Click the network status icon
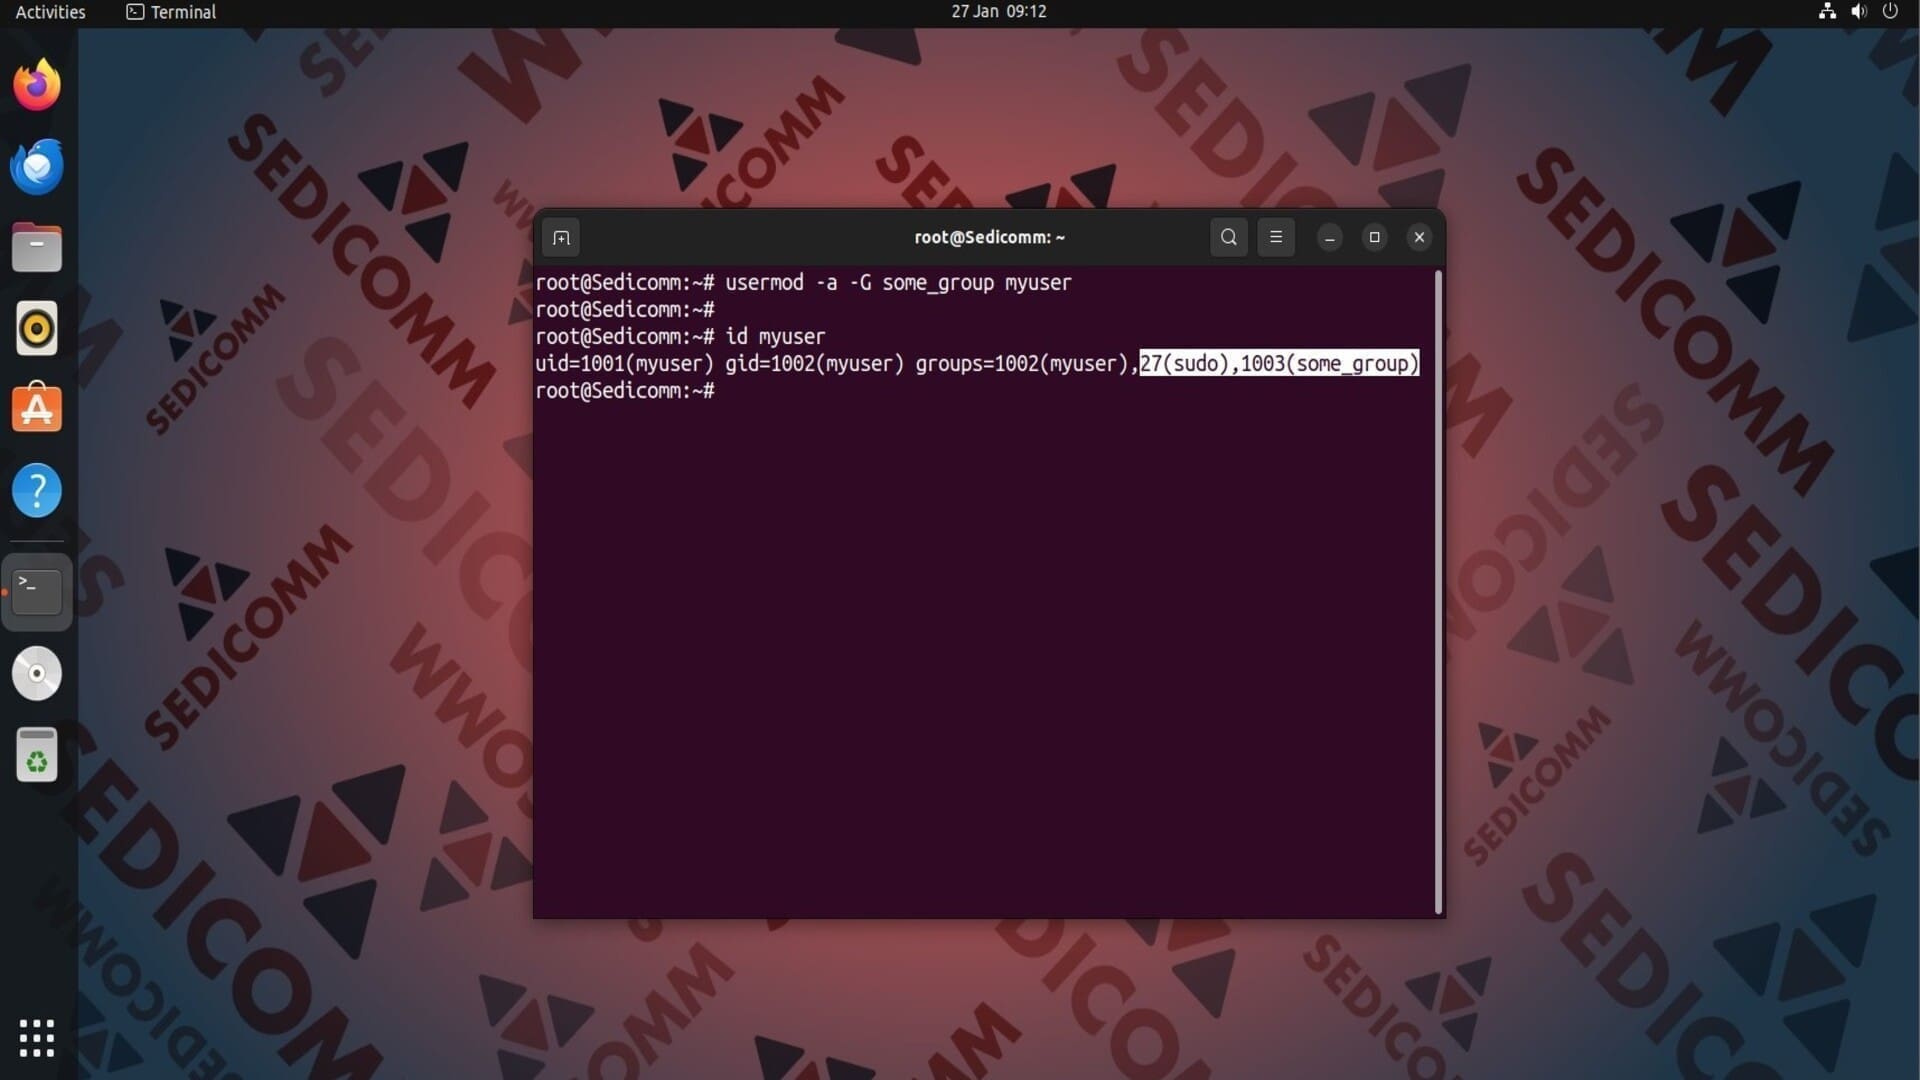Viewport: 1920px width, 1080px height. [x=1827, y=12]
